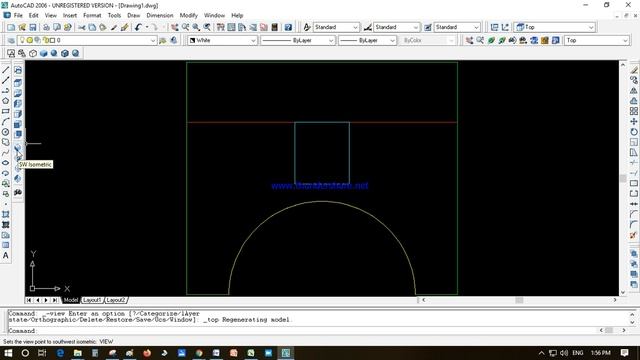Image resolution: width=640 pixels, height=360 pixels.
Task: Open the Camera view tool icon
Action: click(18, 192)
